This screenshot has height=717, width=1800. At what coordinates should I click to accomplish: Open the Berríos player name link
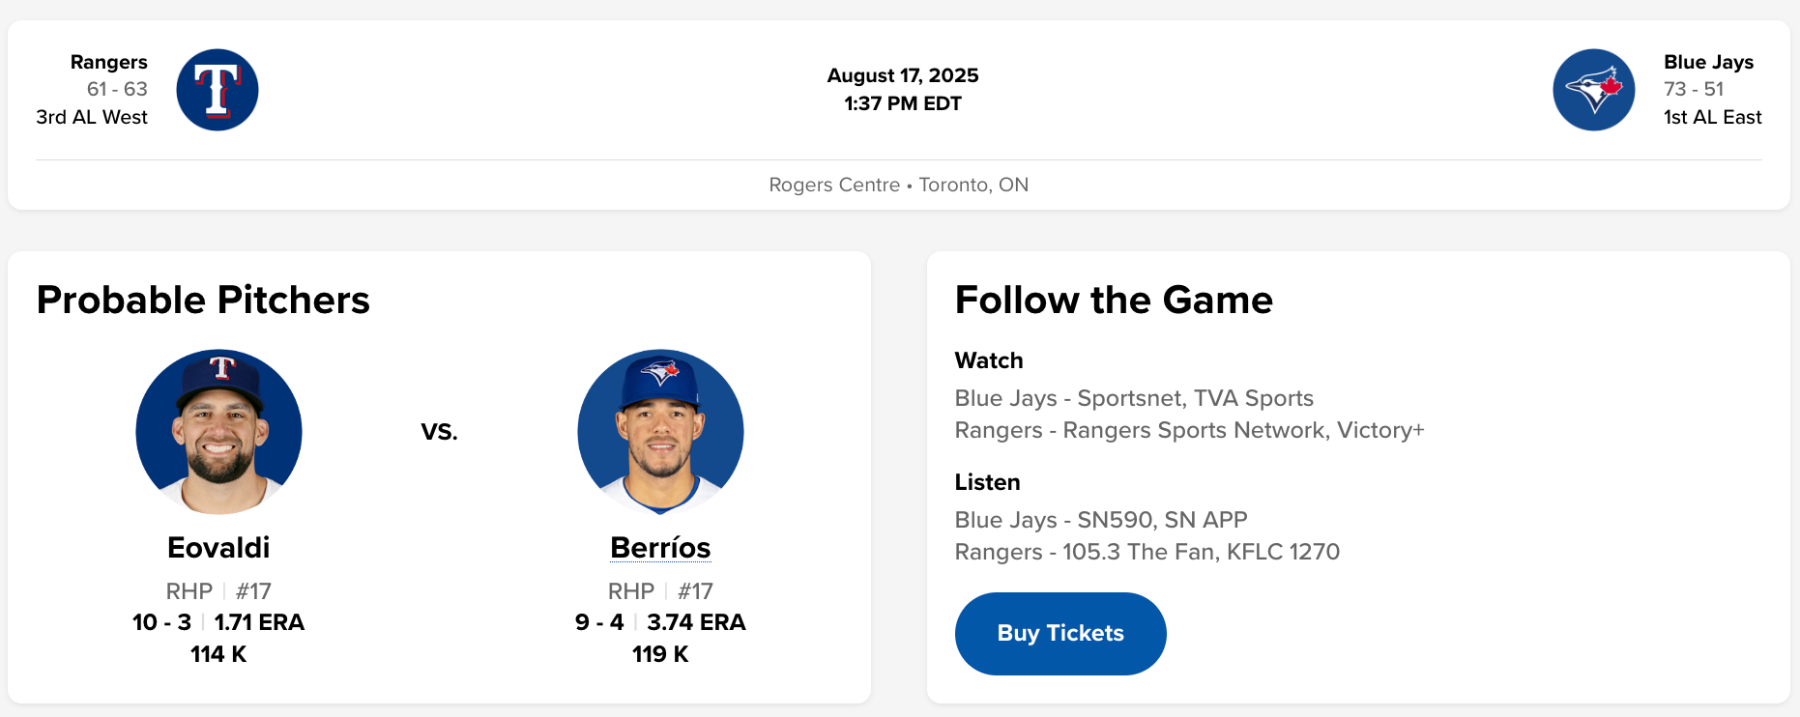pos(660,548)
